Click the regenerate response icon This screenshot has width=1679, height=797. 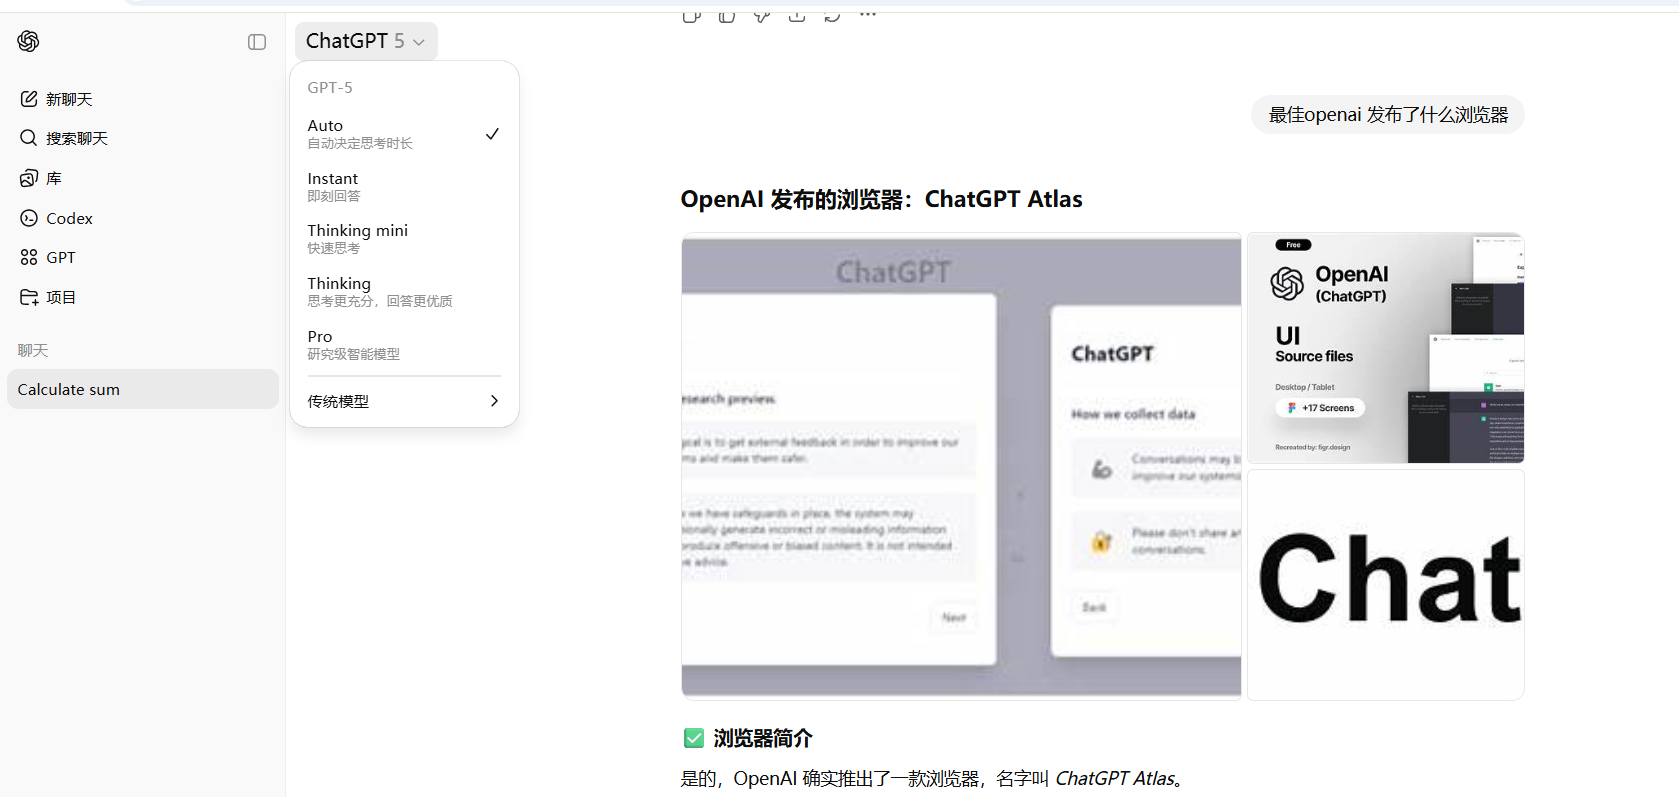pyautogui.click(x=832, y=15)
